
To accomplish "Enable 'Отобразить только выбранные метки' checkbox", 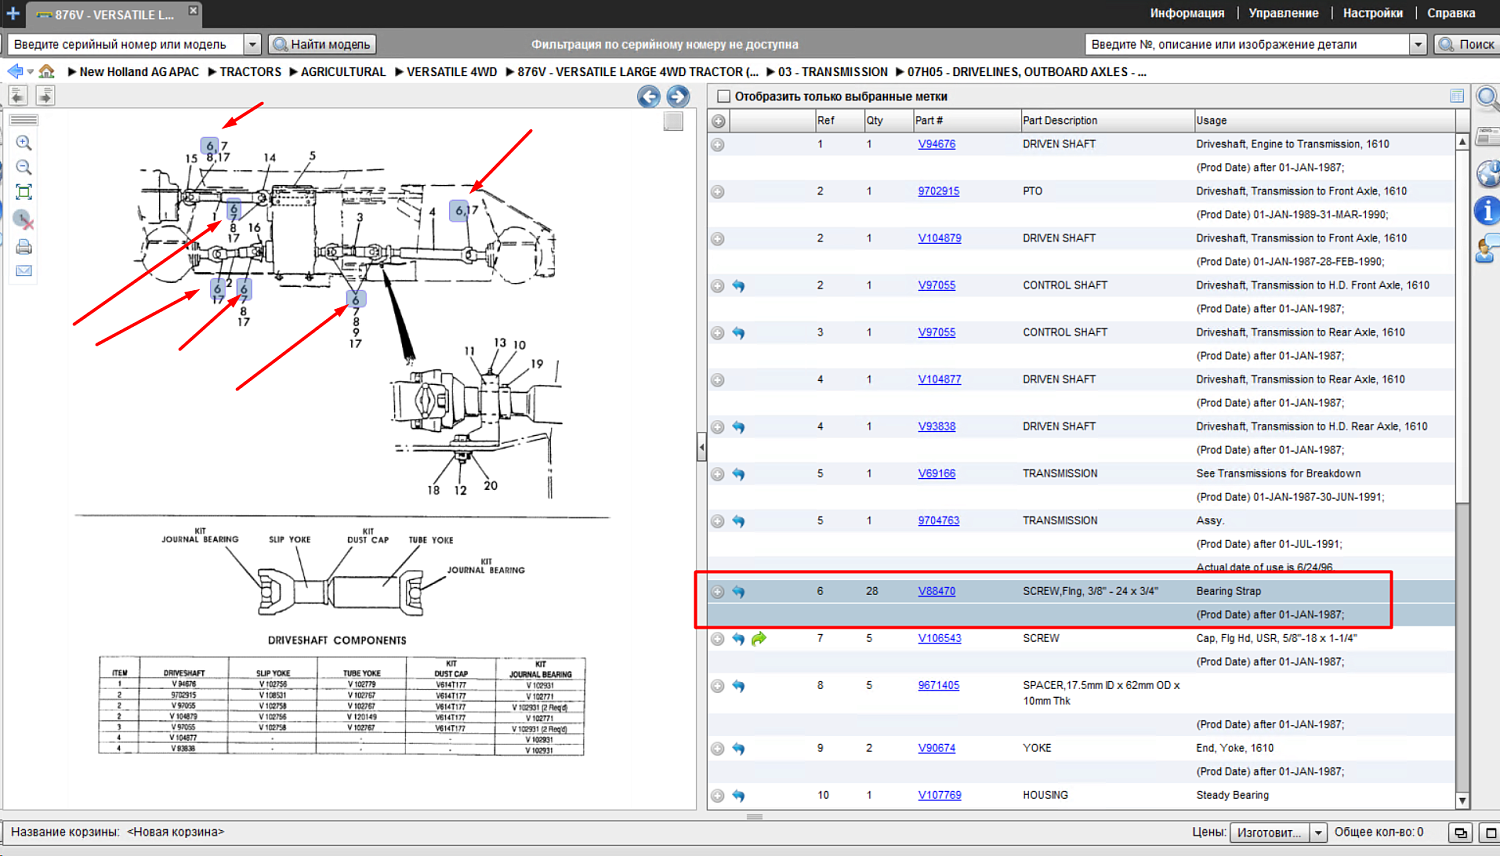I will (724, 96).
